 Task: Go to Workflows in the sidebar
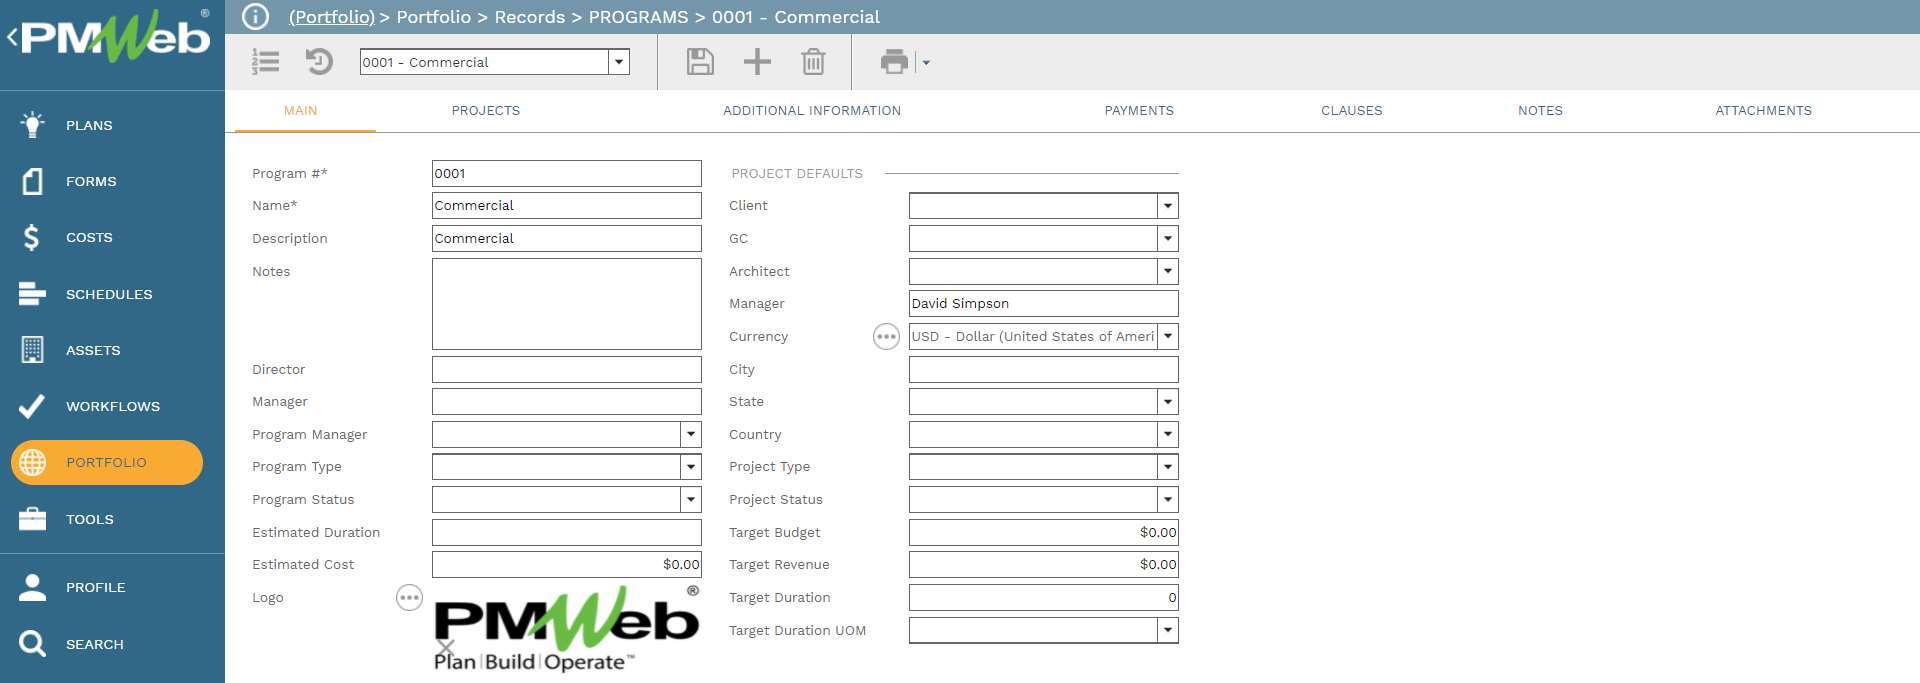112,407
